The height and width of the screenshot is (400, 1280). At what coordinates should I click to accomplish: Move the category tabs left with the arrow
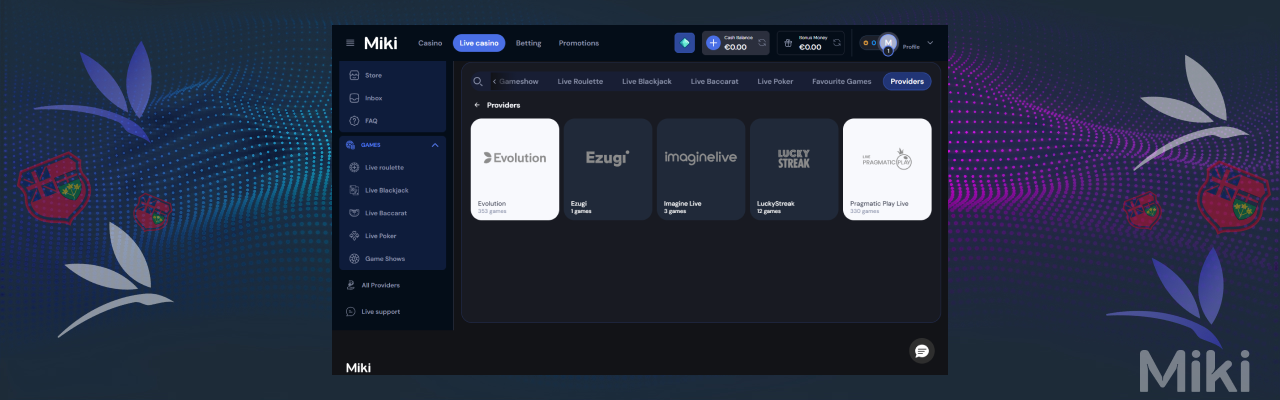coord(494,81)
